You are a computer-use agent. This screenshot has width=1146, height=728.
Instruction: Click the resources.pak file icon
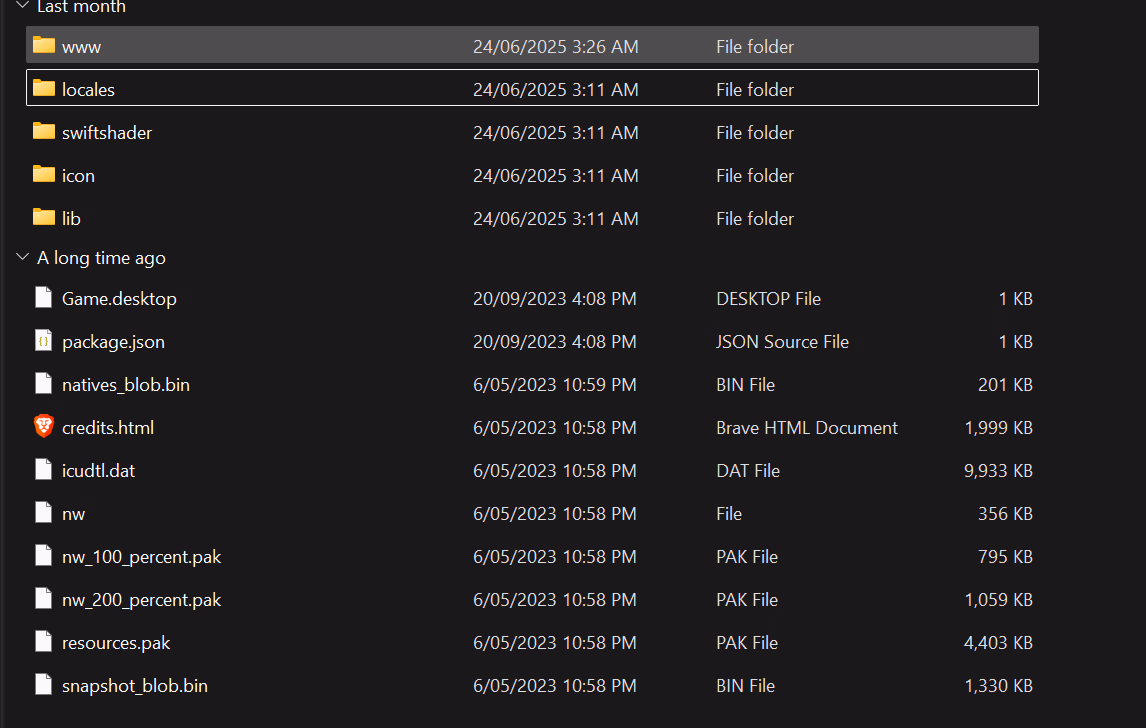pos(43,642)
